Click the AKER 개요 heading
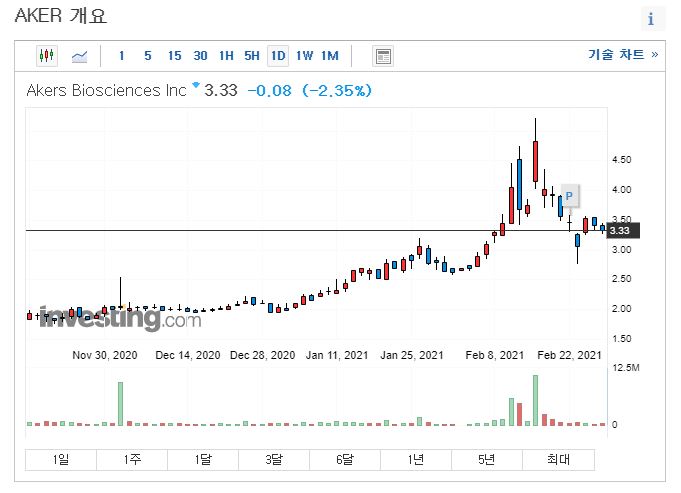The height and width of the screenshot is (493, 681). tap(61, 16)
